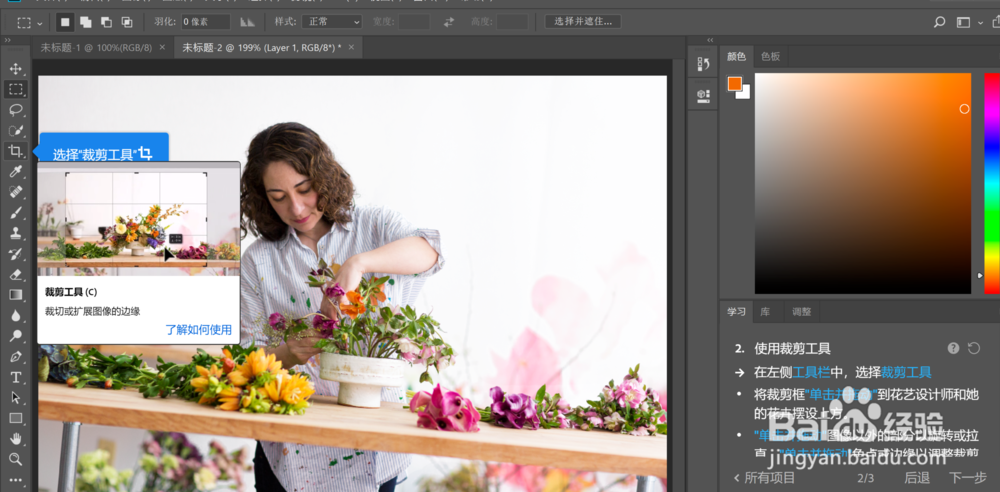The height and width of the screenshot is (492, 1000).
Task: Click the 裁剪工具 link in instructions
Action: (x=906, y=372)
